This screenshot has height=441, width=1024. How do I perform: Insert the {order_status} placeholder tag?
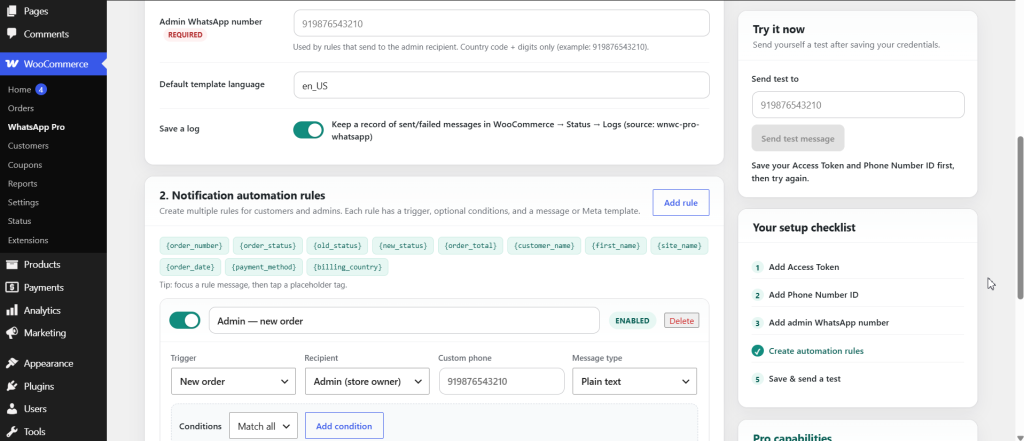point(268,246)
